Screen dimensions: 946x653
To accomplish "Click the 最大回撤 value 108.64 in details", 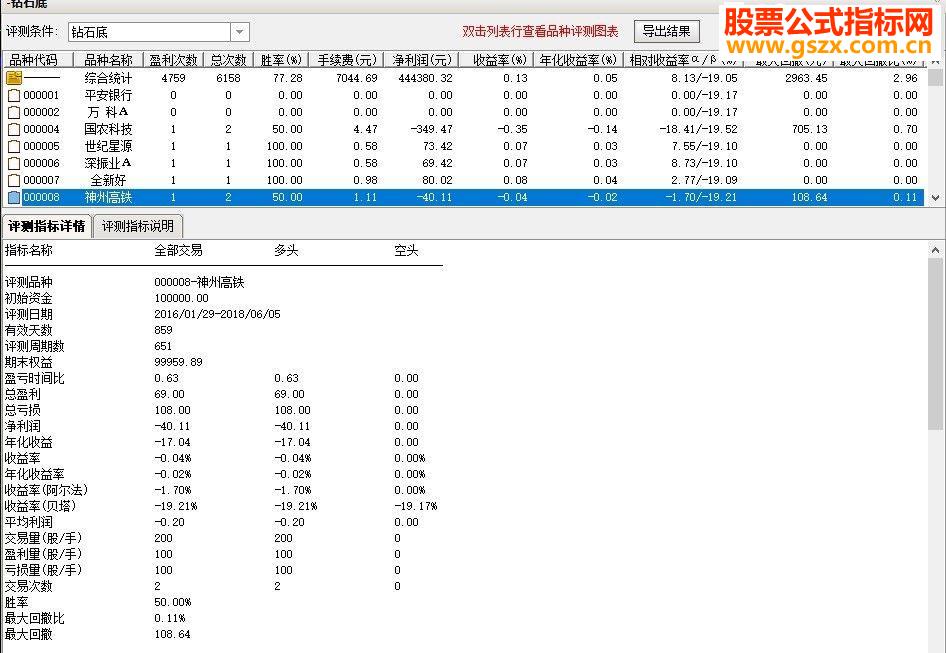I will point(172,634).
